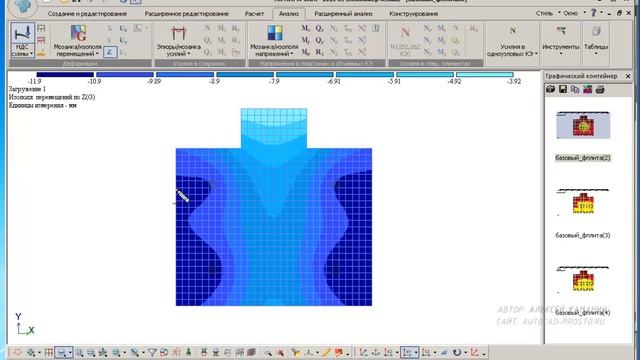Open Эпюры/мозаика усилий dropdown

[189, 54]
